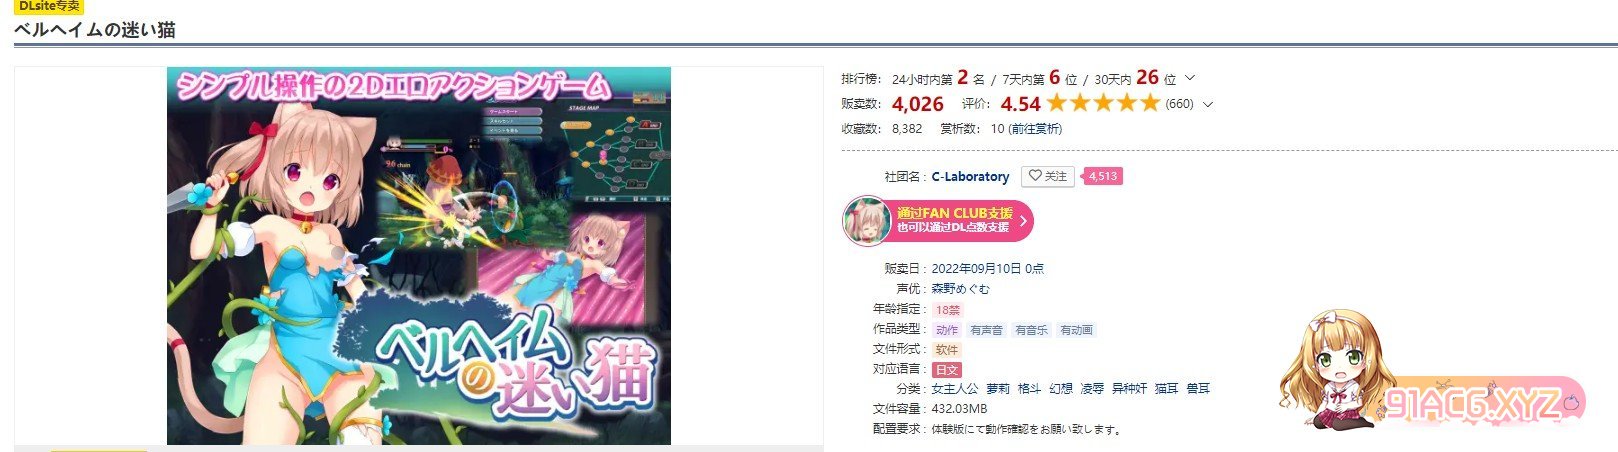The image size is (1618, 452).
Task: Select the 有声音 tag
Action: (x=987, y=330)
